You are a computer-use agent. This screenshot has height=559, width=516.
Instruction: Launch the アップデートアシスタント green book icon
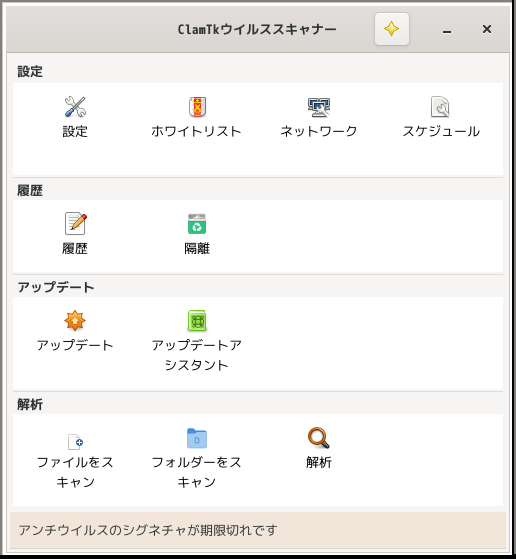tap(197, 320)
